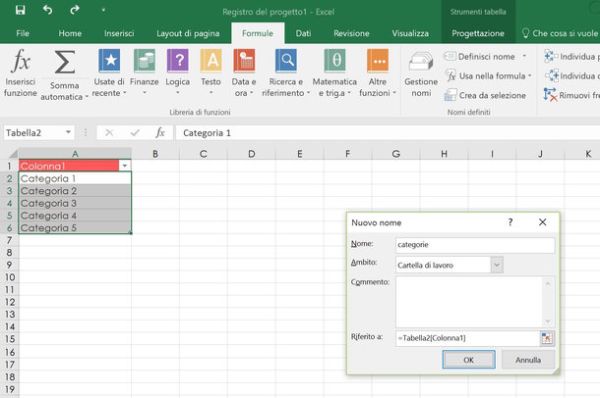Screen dimensions: 600x398
Task: Select column A header
Action: 75,154
